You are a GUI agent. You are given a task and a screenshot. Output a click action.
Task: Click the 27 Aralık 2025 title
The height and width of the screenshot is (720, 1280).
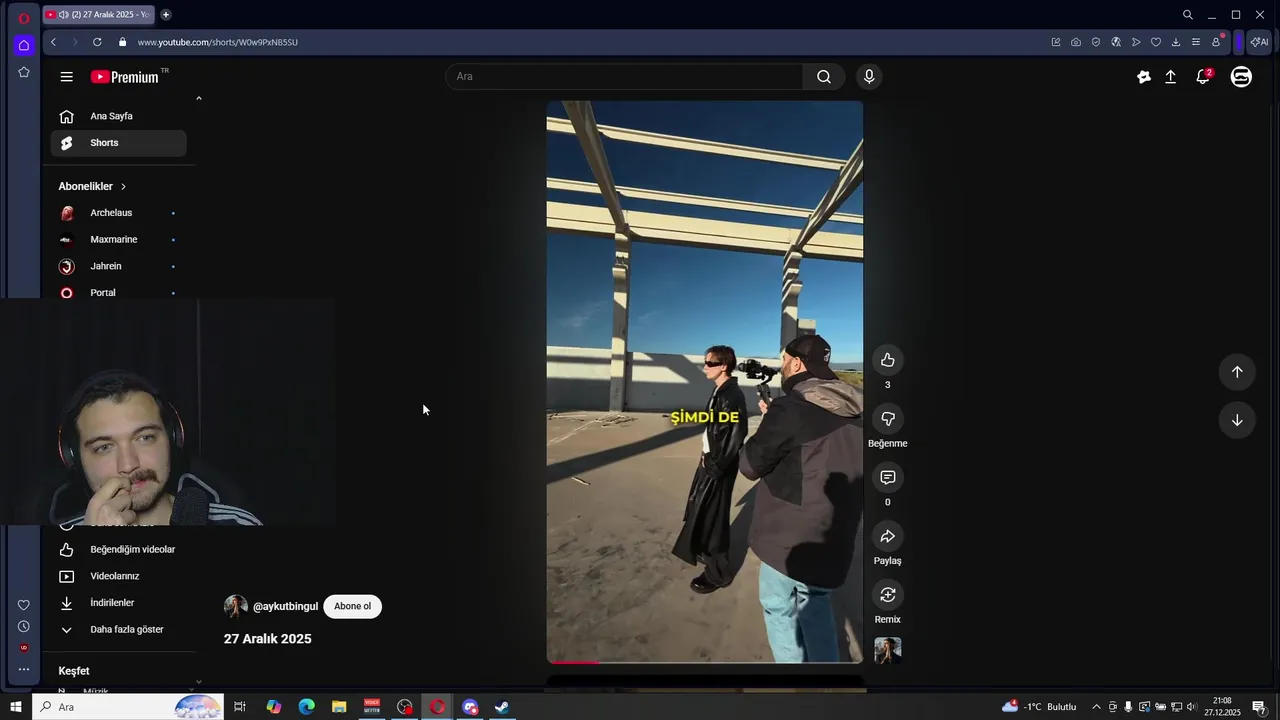[x=267, y=639]
